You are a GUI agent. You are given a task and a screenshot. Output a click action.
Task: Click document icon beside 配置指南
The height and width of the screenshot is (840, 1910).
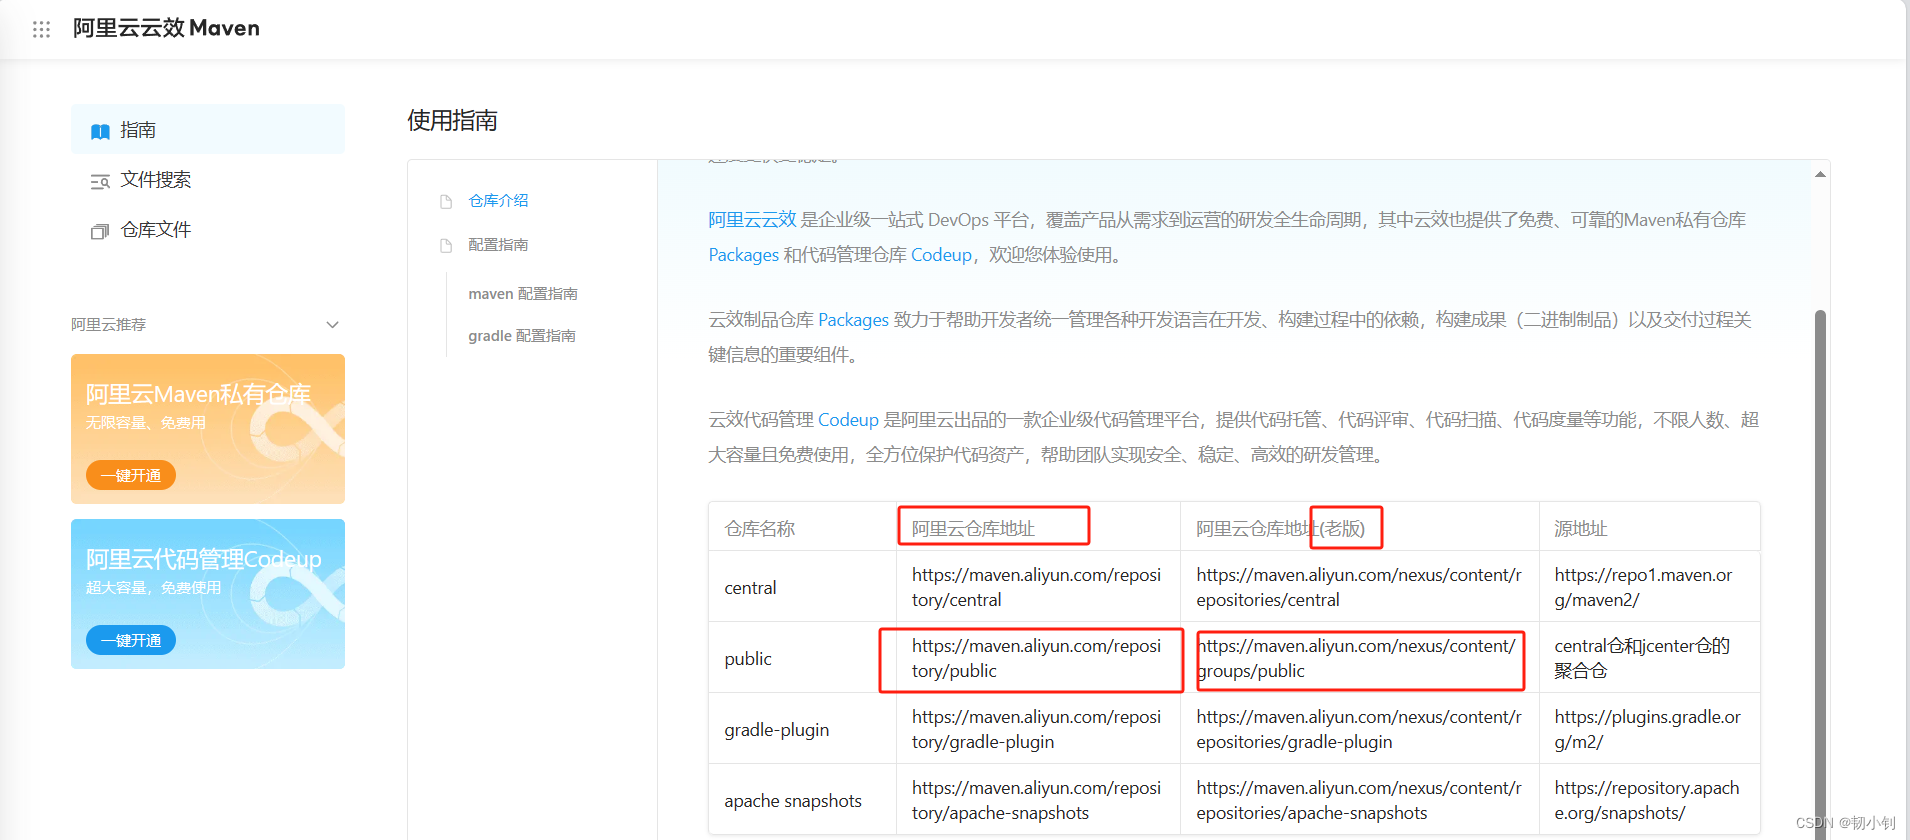pos(446,246)
